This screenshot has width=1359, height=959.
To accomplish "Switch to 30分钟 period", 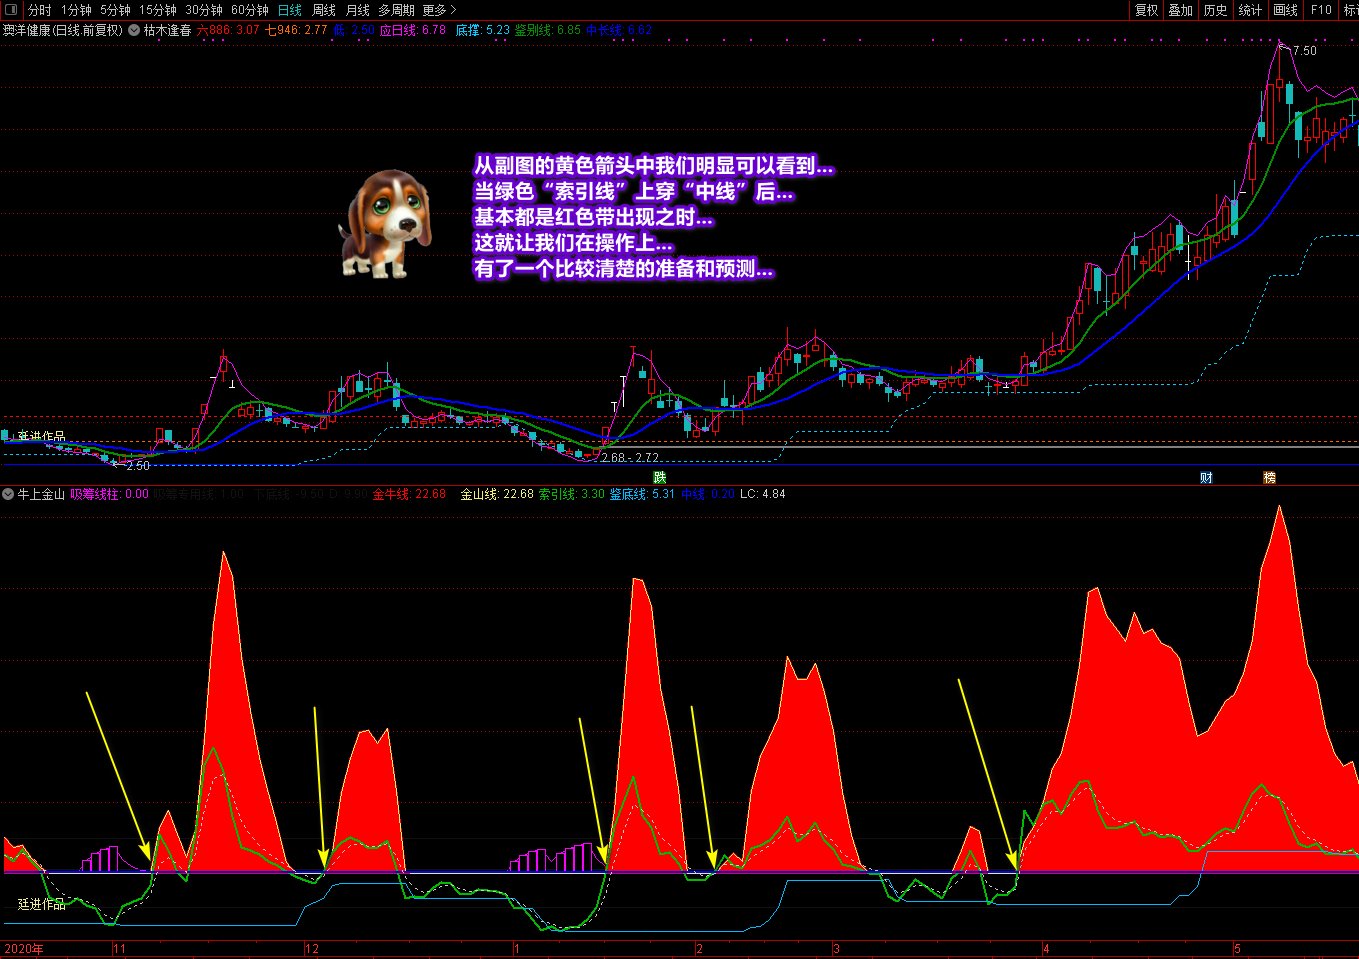I will coord(204,10).
